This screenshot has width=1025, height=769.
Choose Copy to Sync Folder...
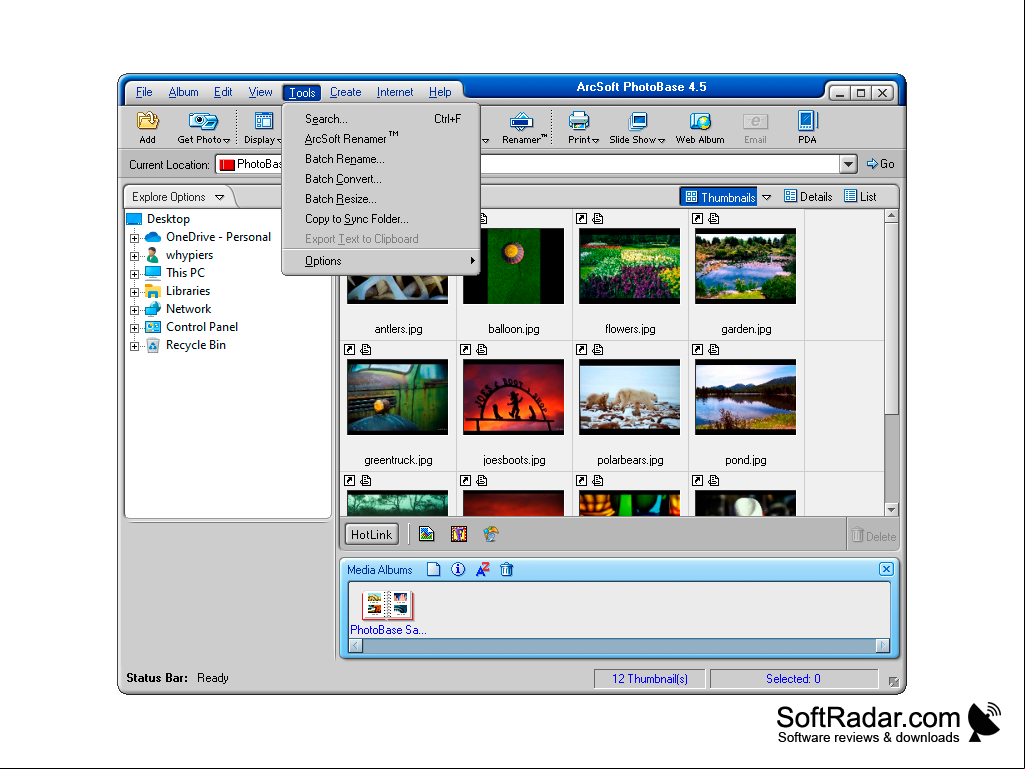[x=381, y=219]
